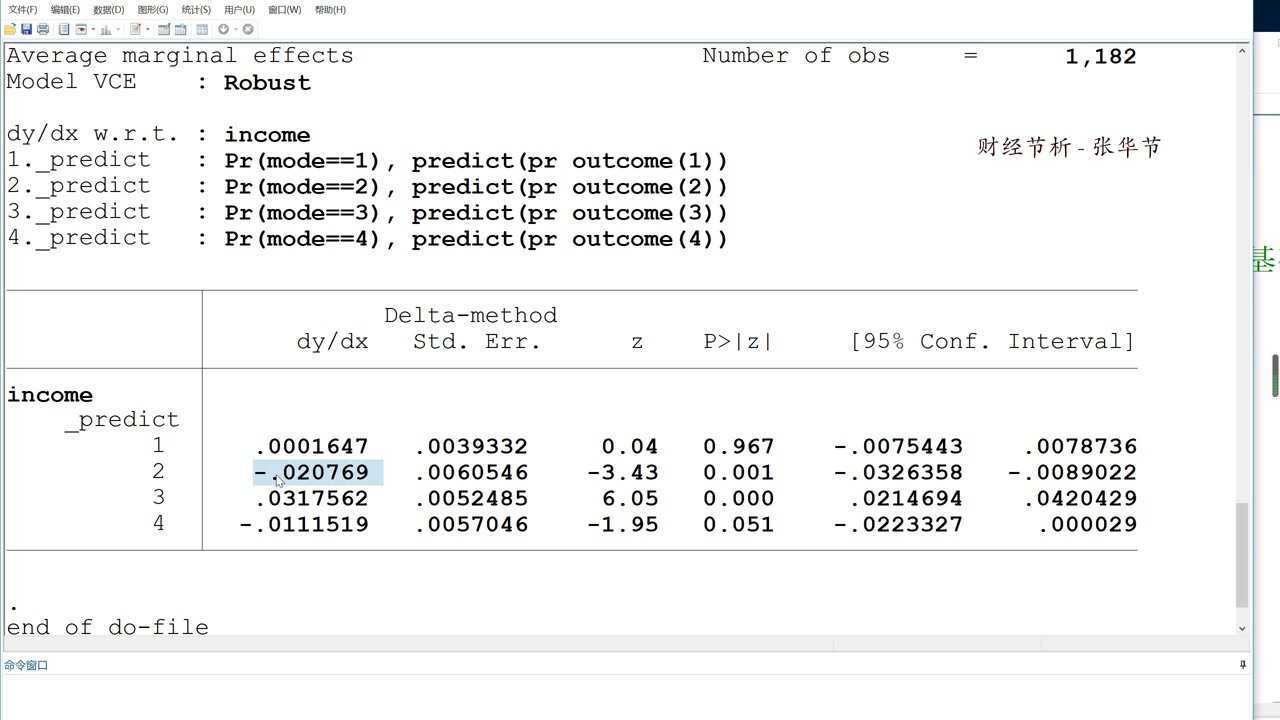1280x720 pixels.
Task: Click the results scrollbar down arrow
Action: click(x=1243, y=628)
